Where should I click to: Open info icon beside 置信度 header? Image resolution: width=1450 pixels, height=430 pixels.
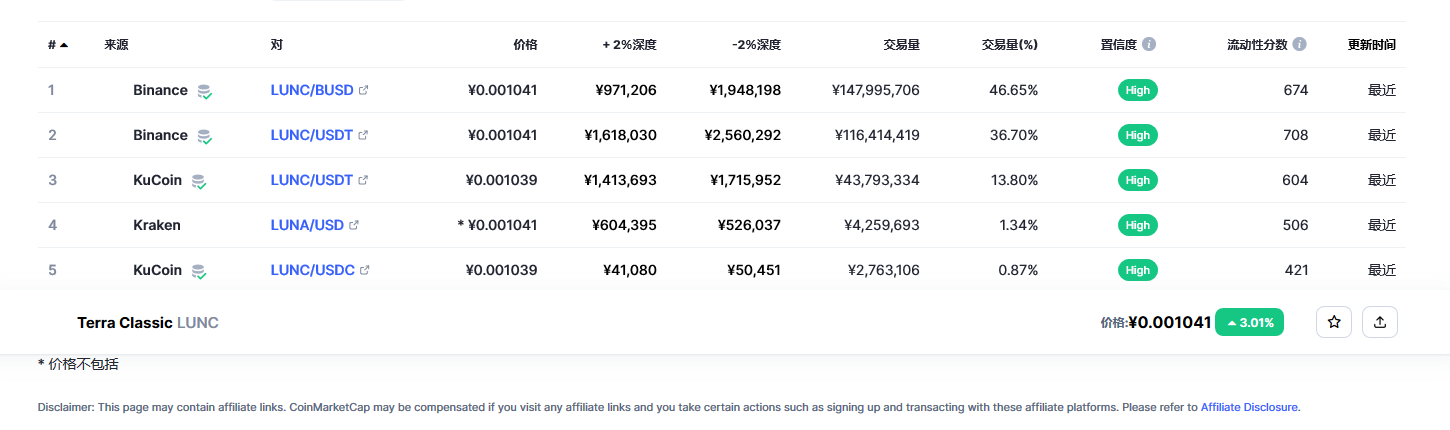tap(1149, 45)
